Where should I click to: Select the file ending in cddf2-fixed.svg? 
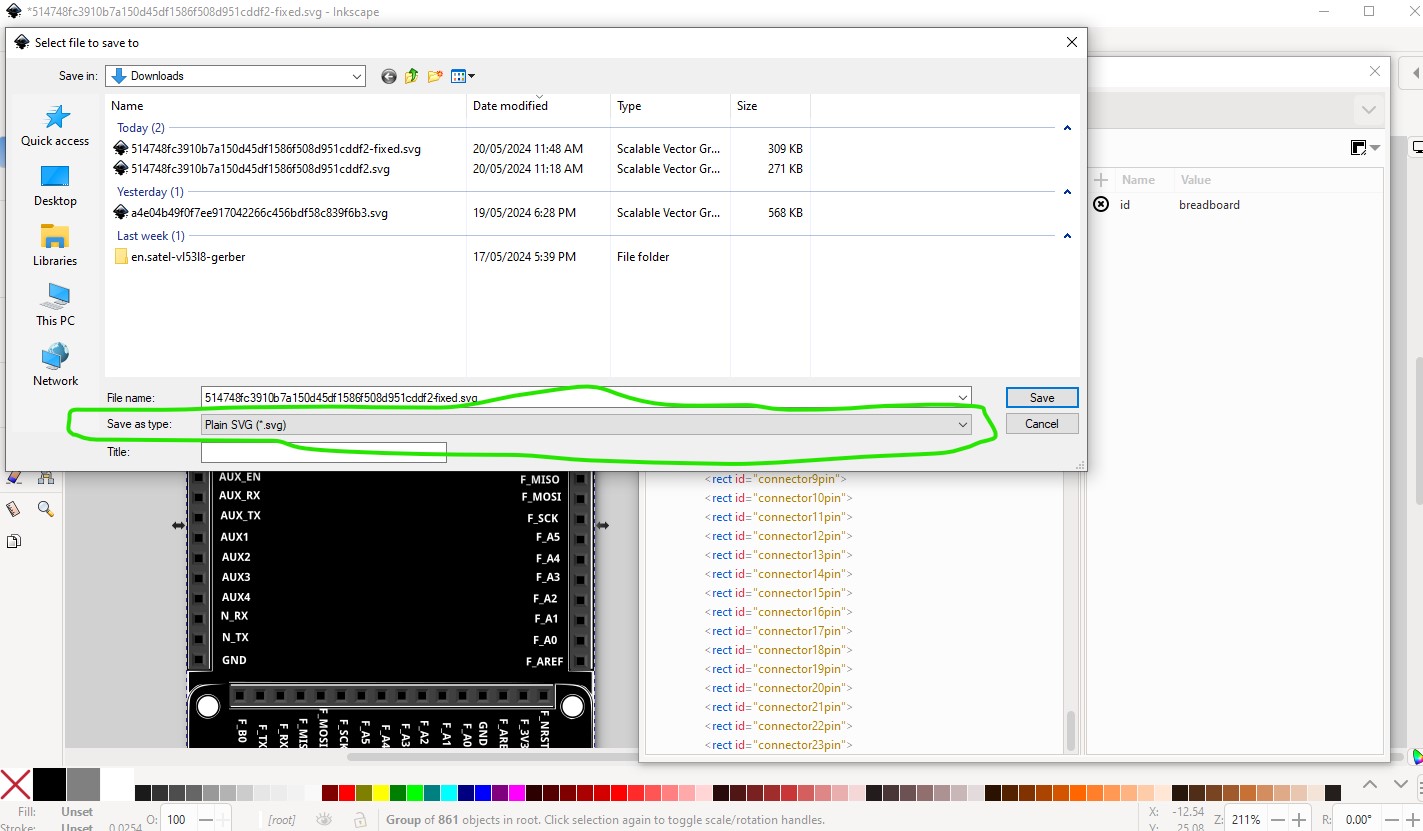coord(276,149)
